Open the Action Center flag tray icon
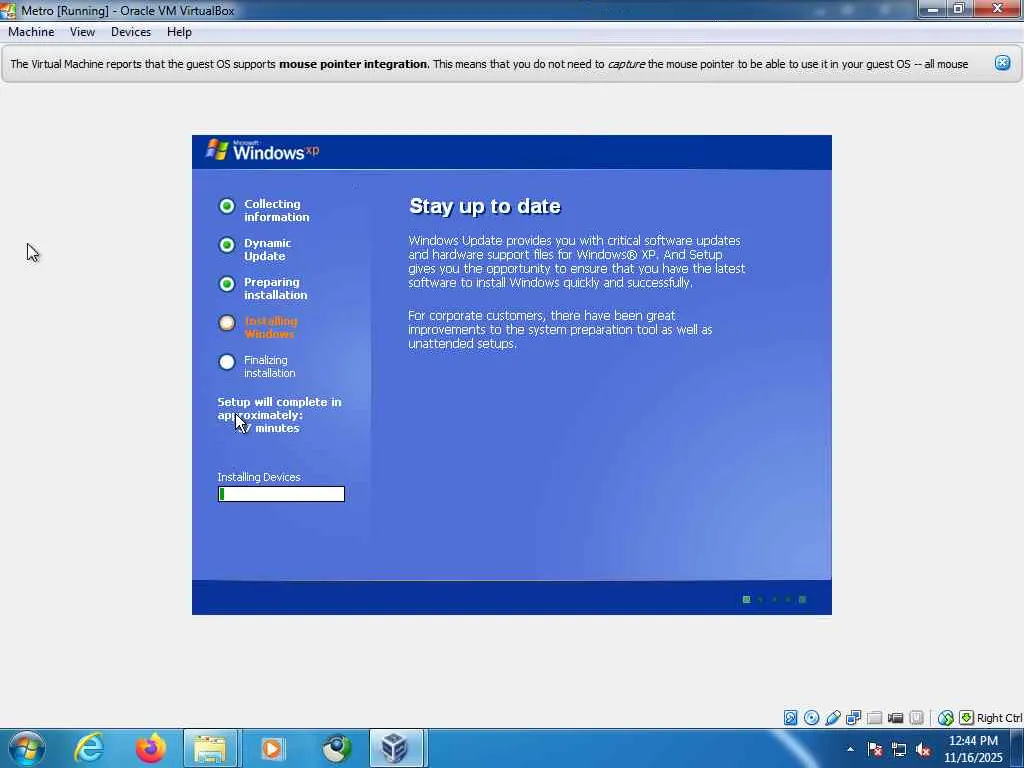 pos(874,749)
